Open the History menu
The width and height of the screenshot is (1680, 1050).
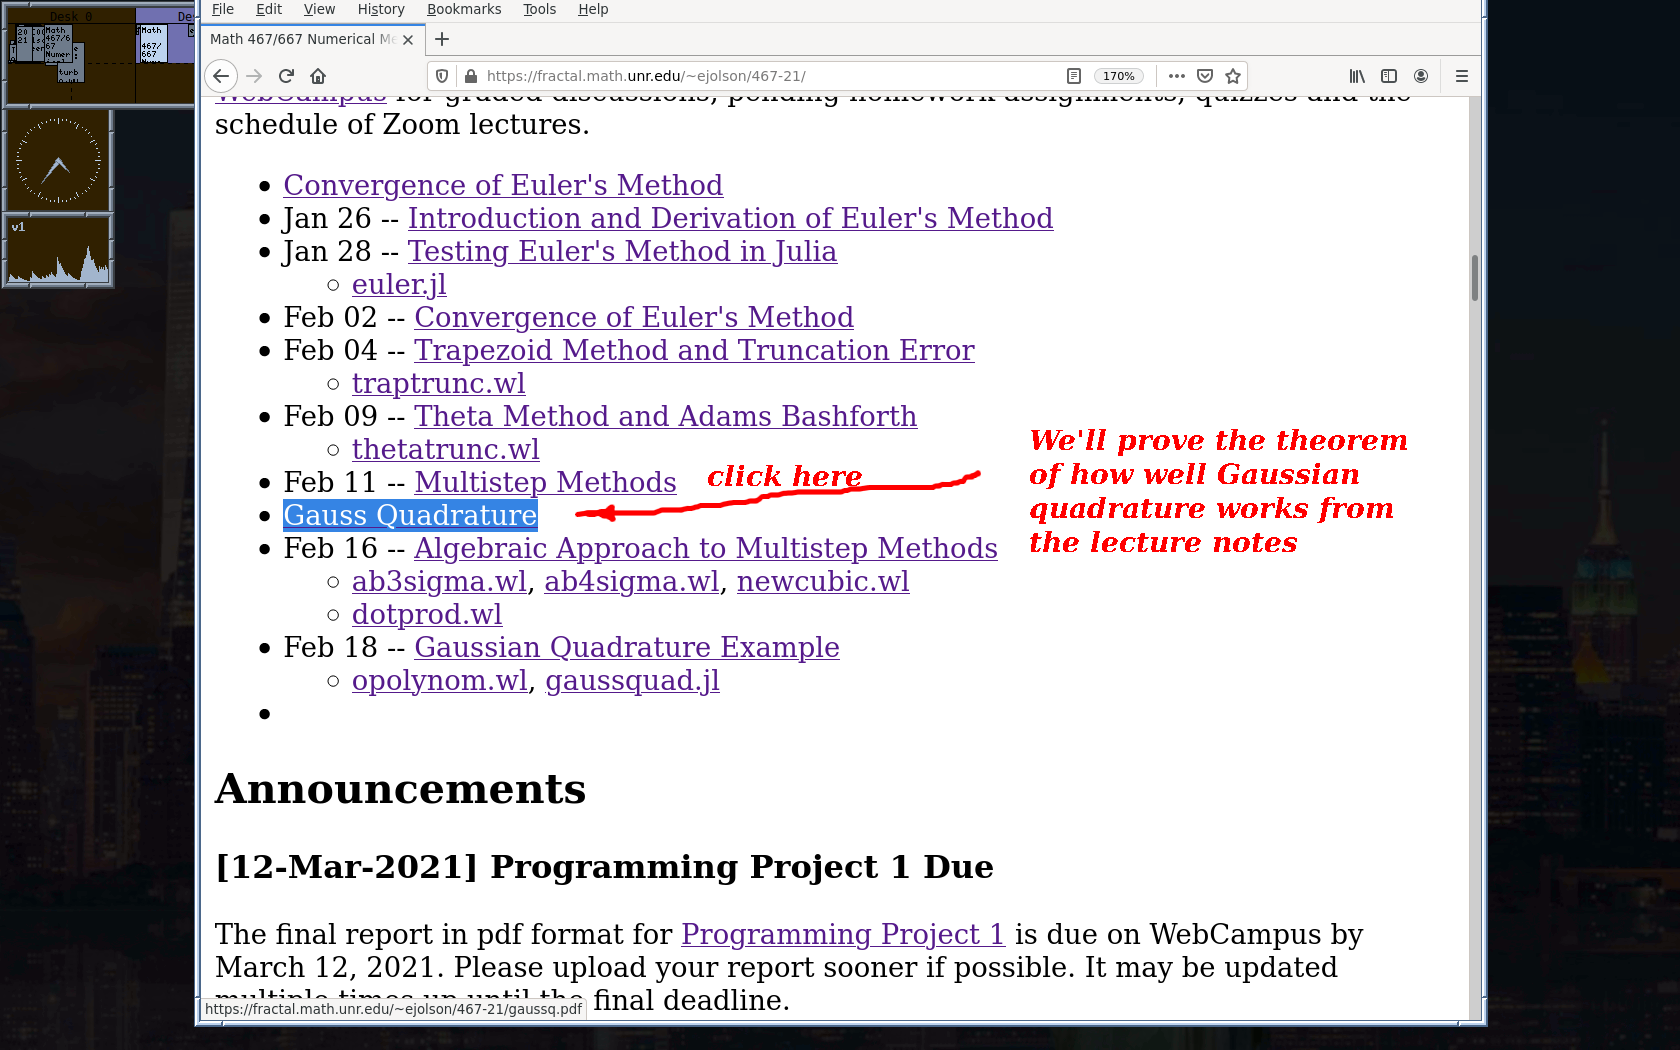[381, 9]
